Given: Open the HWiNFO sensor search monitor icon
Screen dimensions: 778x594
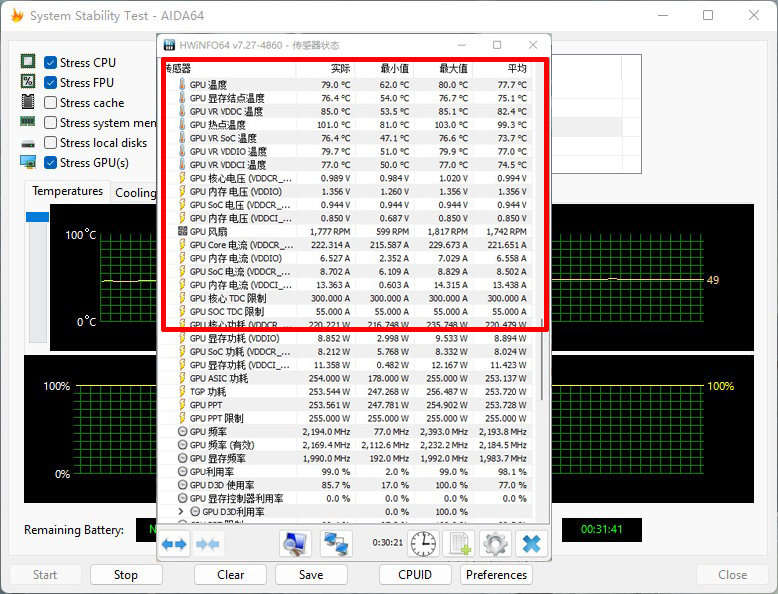Looking at the screenshot, I should (296, 544).
